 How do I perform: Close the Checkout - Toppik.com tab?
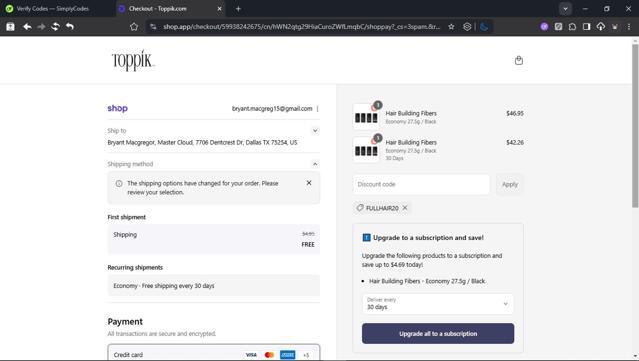click(219, 9)
